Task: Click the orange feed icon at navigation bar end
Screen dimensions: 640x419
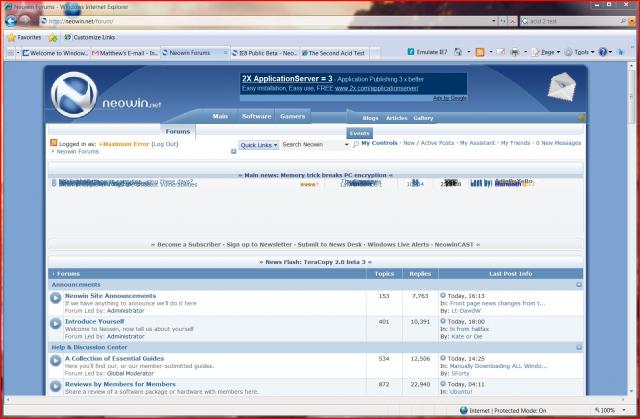Action: click(x=581, y=118)
